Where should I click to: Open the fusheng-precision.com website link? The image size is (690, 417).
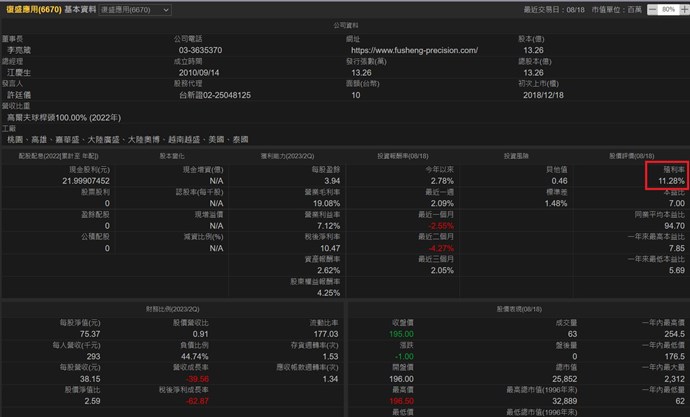tap(413, 50)
